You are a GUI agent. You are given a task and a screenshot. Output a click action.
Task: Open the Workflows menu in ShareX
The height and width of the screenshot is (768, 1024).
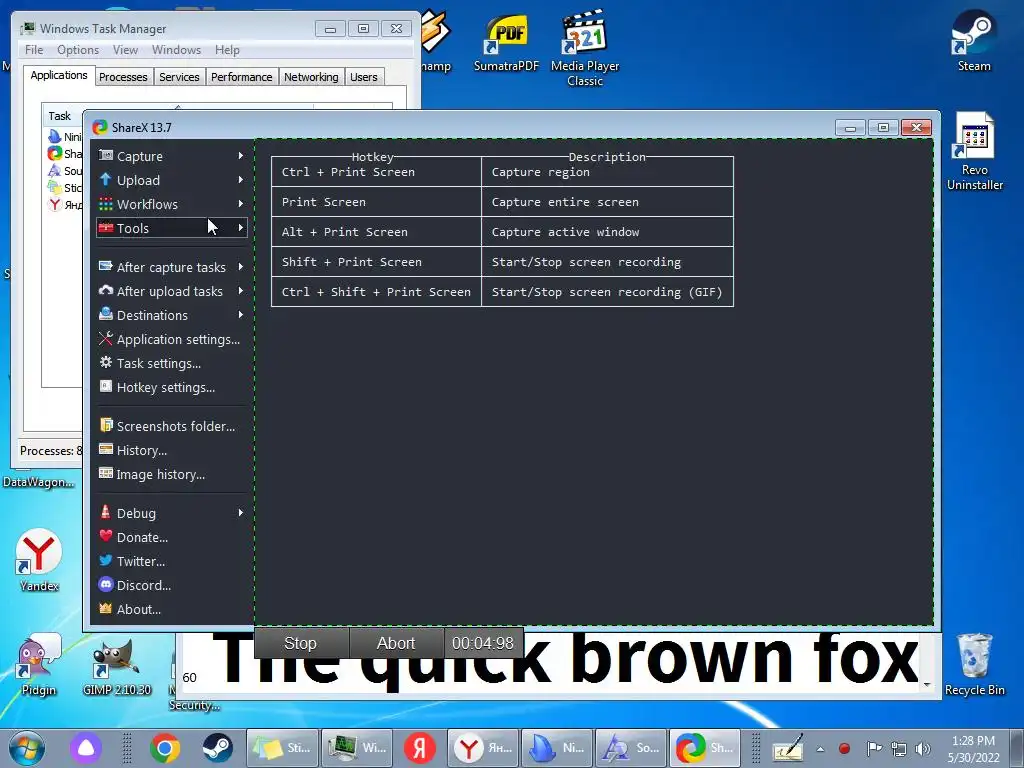(171, 204)
